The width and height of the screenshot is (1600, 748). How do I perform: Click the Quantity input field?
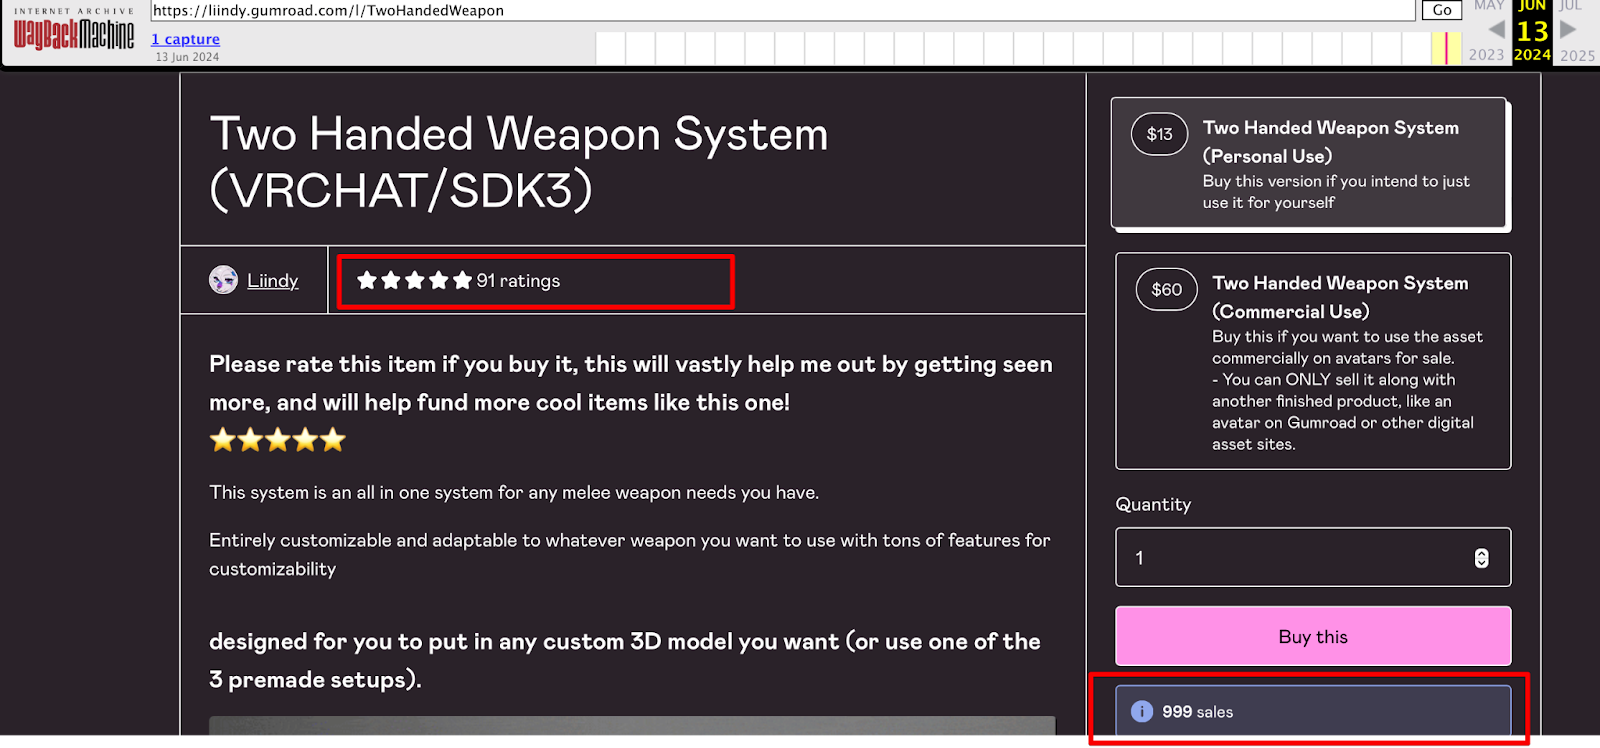point(1313,557)
